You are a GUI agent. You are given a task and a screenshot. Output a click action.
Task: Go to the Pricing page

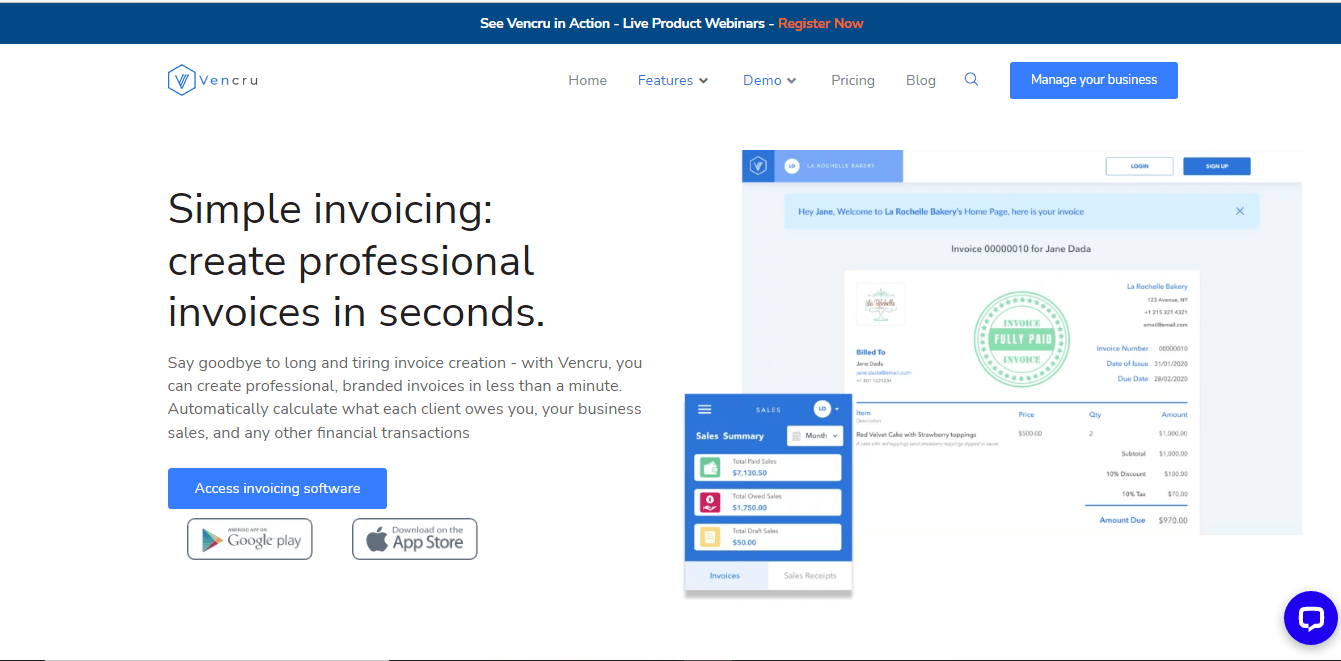pyautogui.click(x=853, y=80)
